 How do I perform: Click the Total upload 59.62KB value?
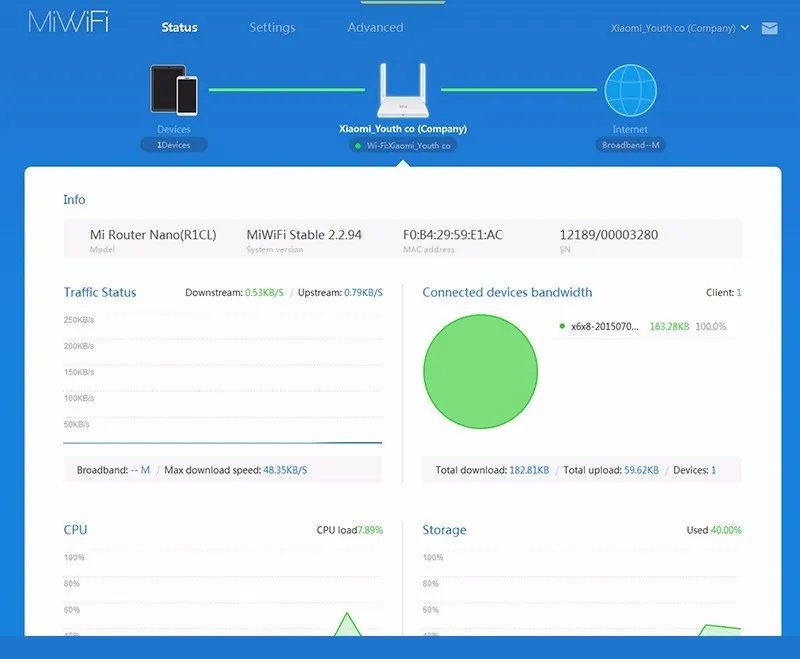[641, 470]
